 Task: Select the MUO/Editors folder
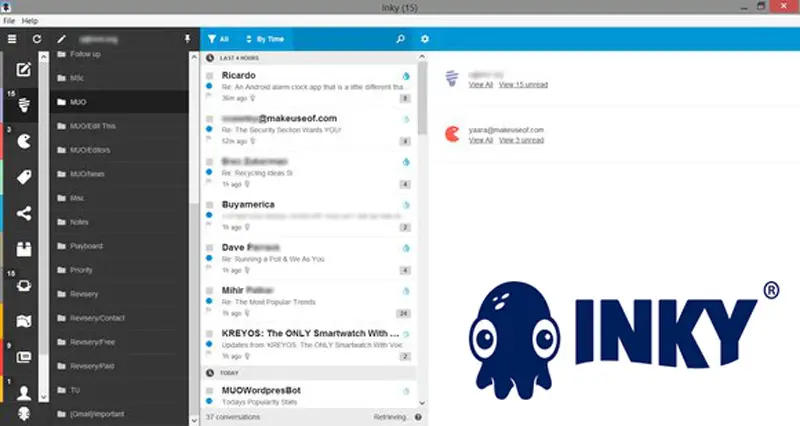point(119,150)
